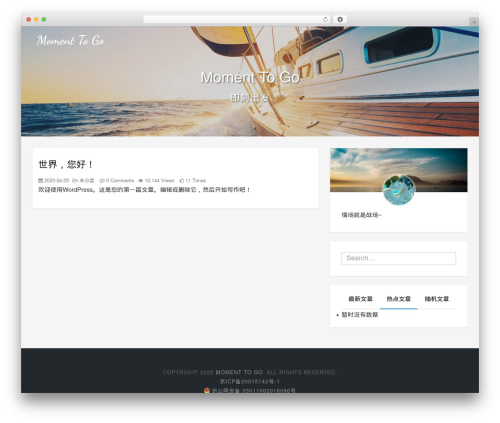Viewport: 500px width, 423px height.
Task: Click the police badge icon in footer
Action: (207, 390)
